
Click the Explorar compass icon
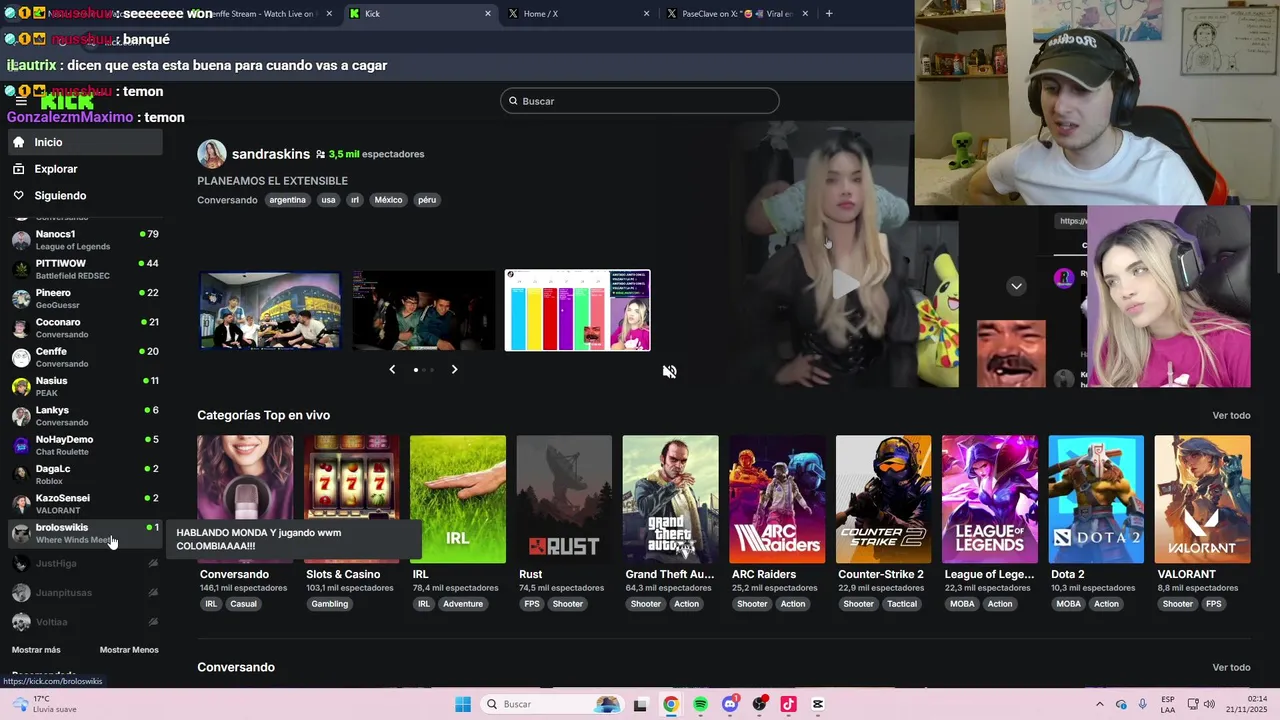tap(18, 169)
